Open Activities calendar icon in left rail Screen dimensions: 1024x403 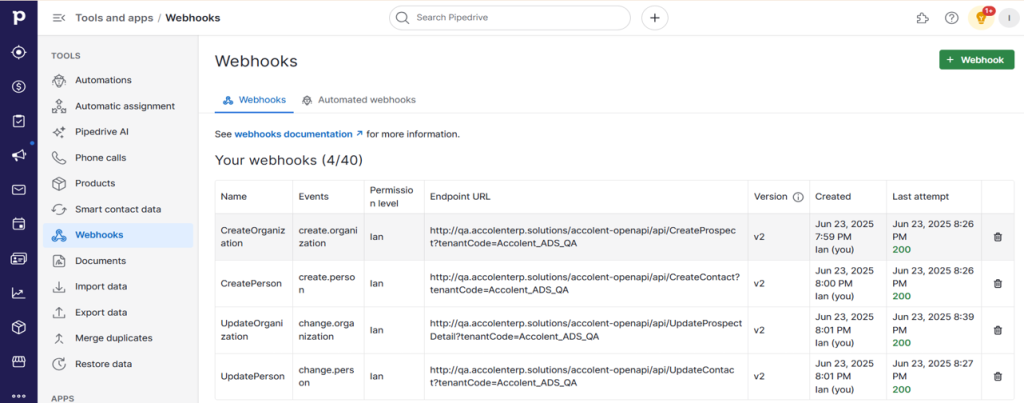click(x=18, y=224)
